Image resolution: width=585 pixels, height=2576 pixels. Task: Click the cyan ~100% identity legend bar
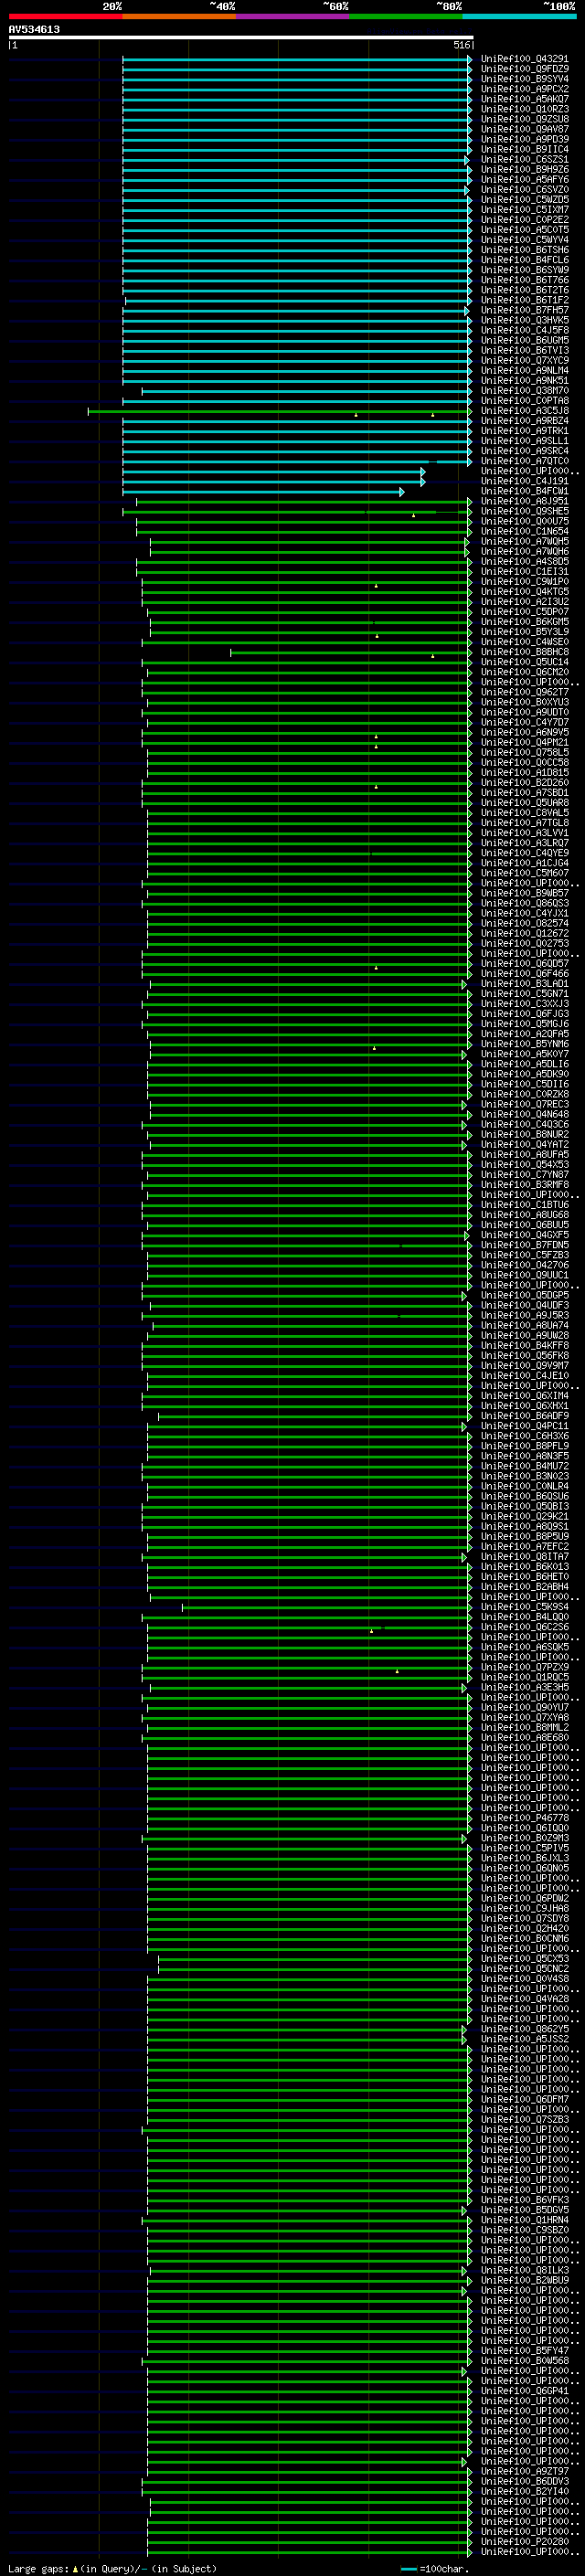click(519, 16)
